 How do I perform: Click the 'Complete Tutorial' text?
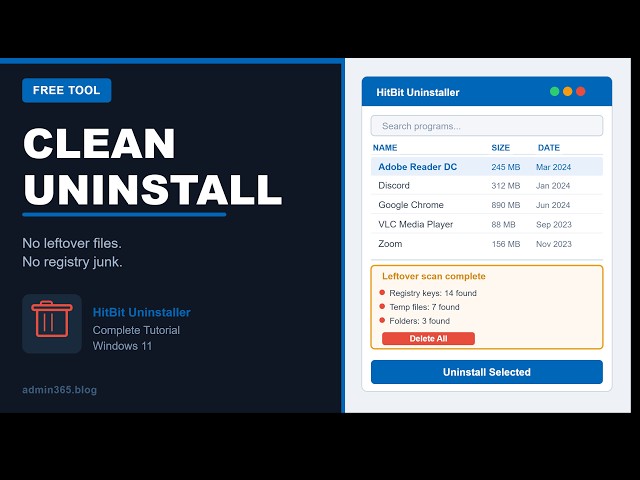click(136, 330)
